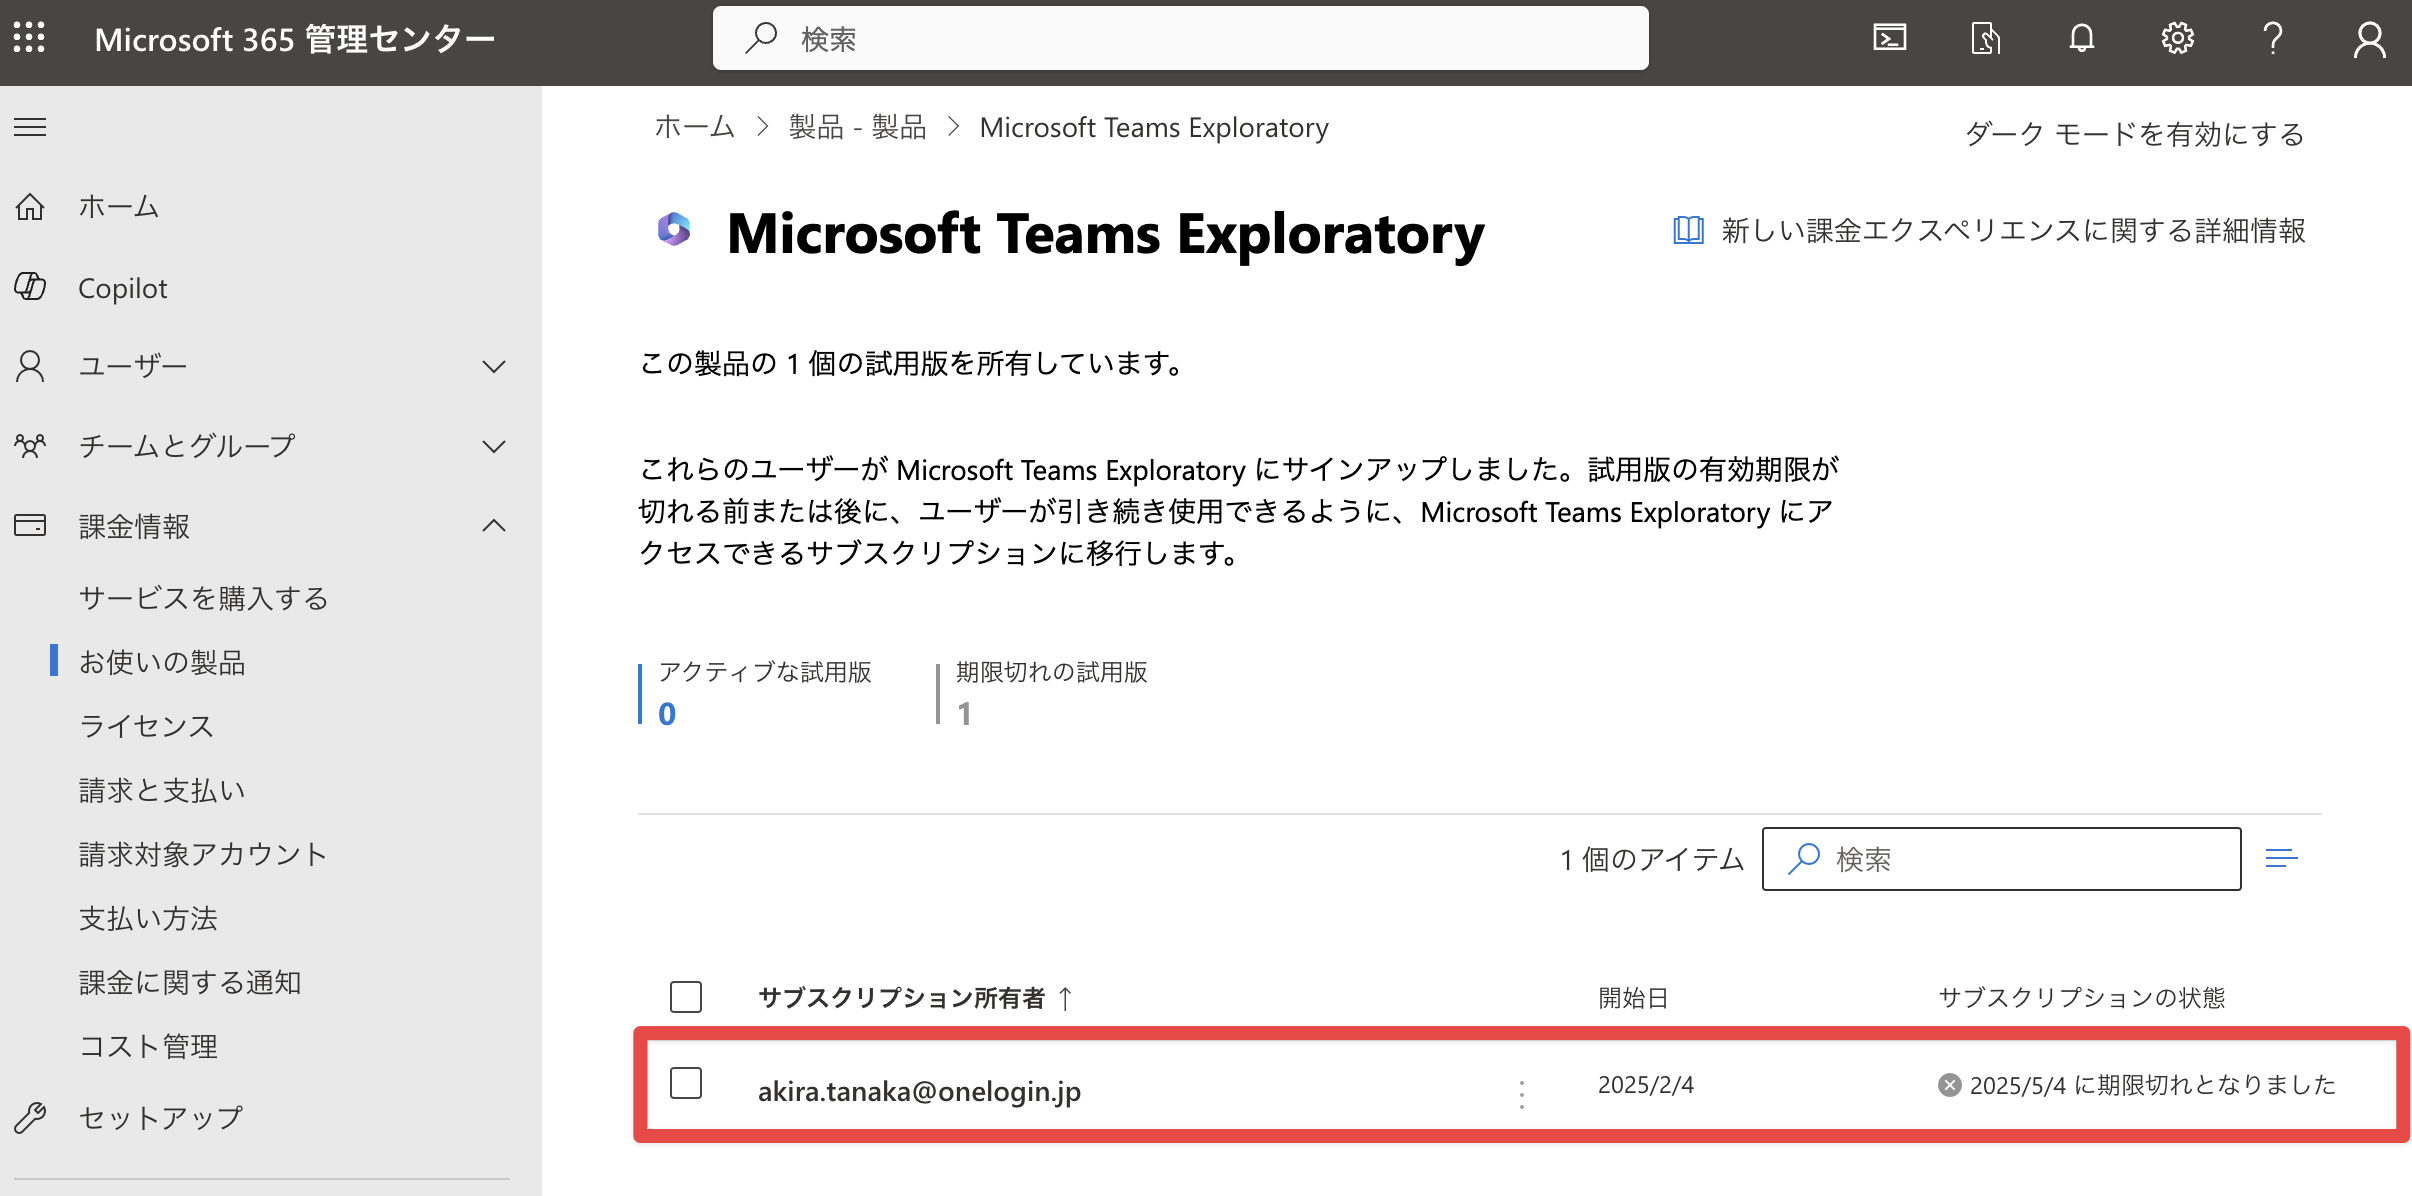This screenshot has width=2412, height=1196.
Task: Collapse navigation with hamburger icon
Action: click(30, 127)
